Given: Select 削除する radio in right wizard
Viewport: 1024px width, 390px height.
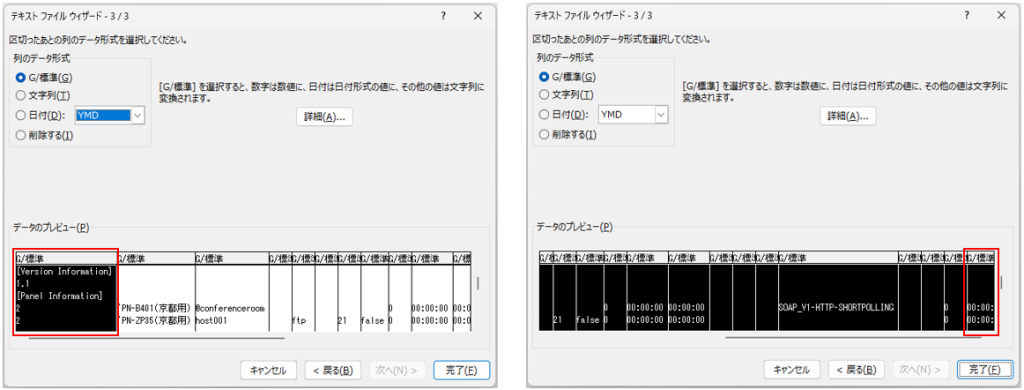Looking at the screenshot, I should 544,135.
